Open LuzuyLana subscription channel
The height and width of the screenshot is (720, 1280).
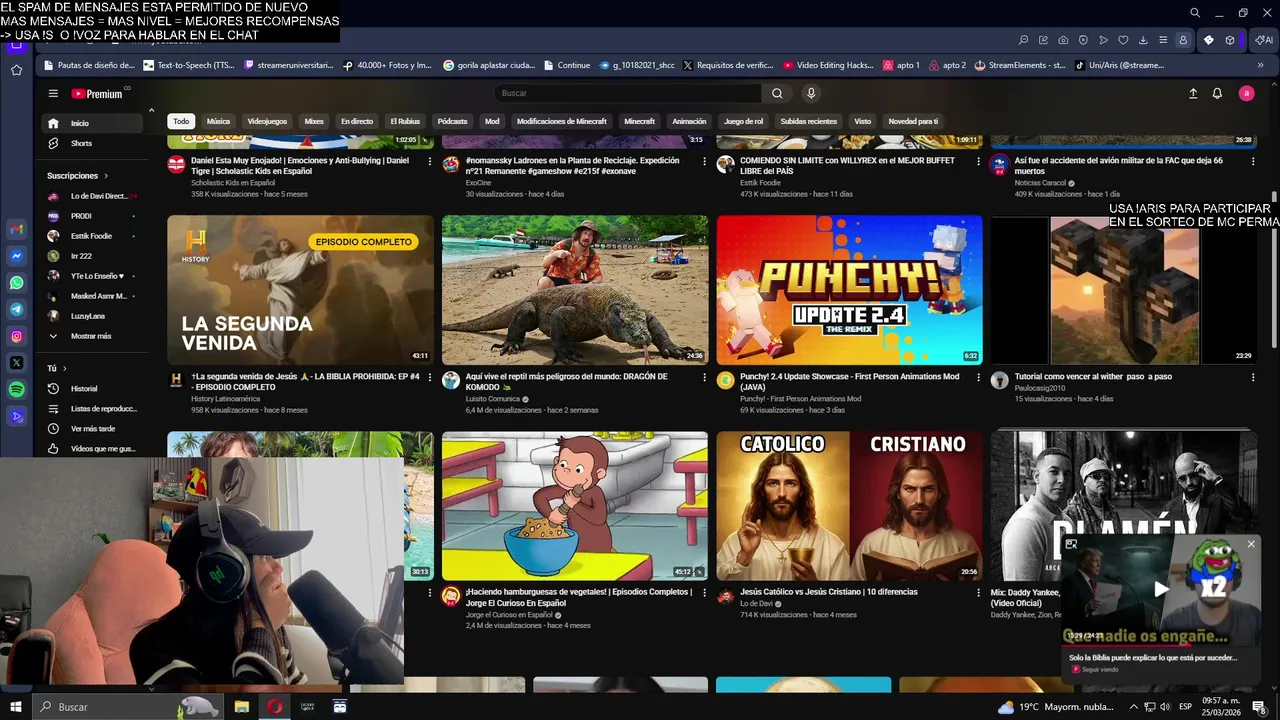[x=91, y=316]
